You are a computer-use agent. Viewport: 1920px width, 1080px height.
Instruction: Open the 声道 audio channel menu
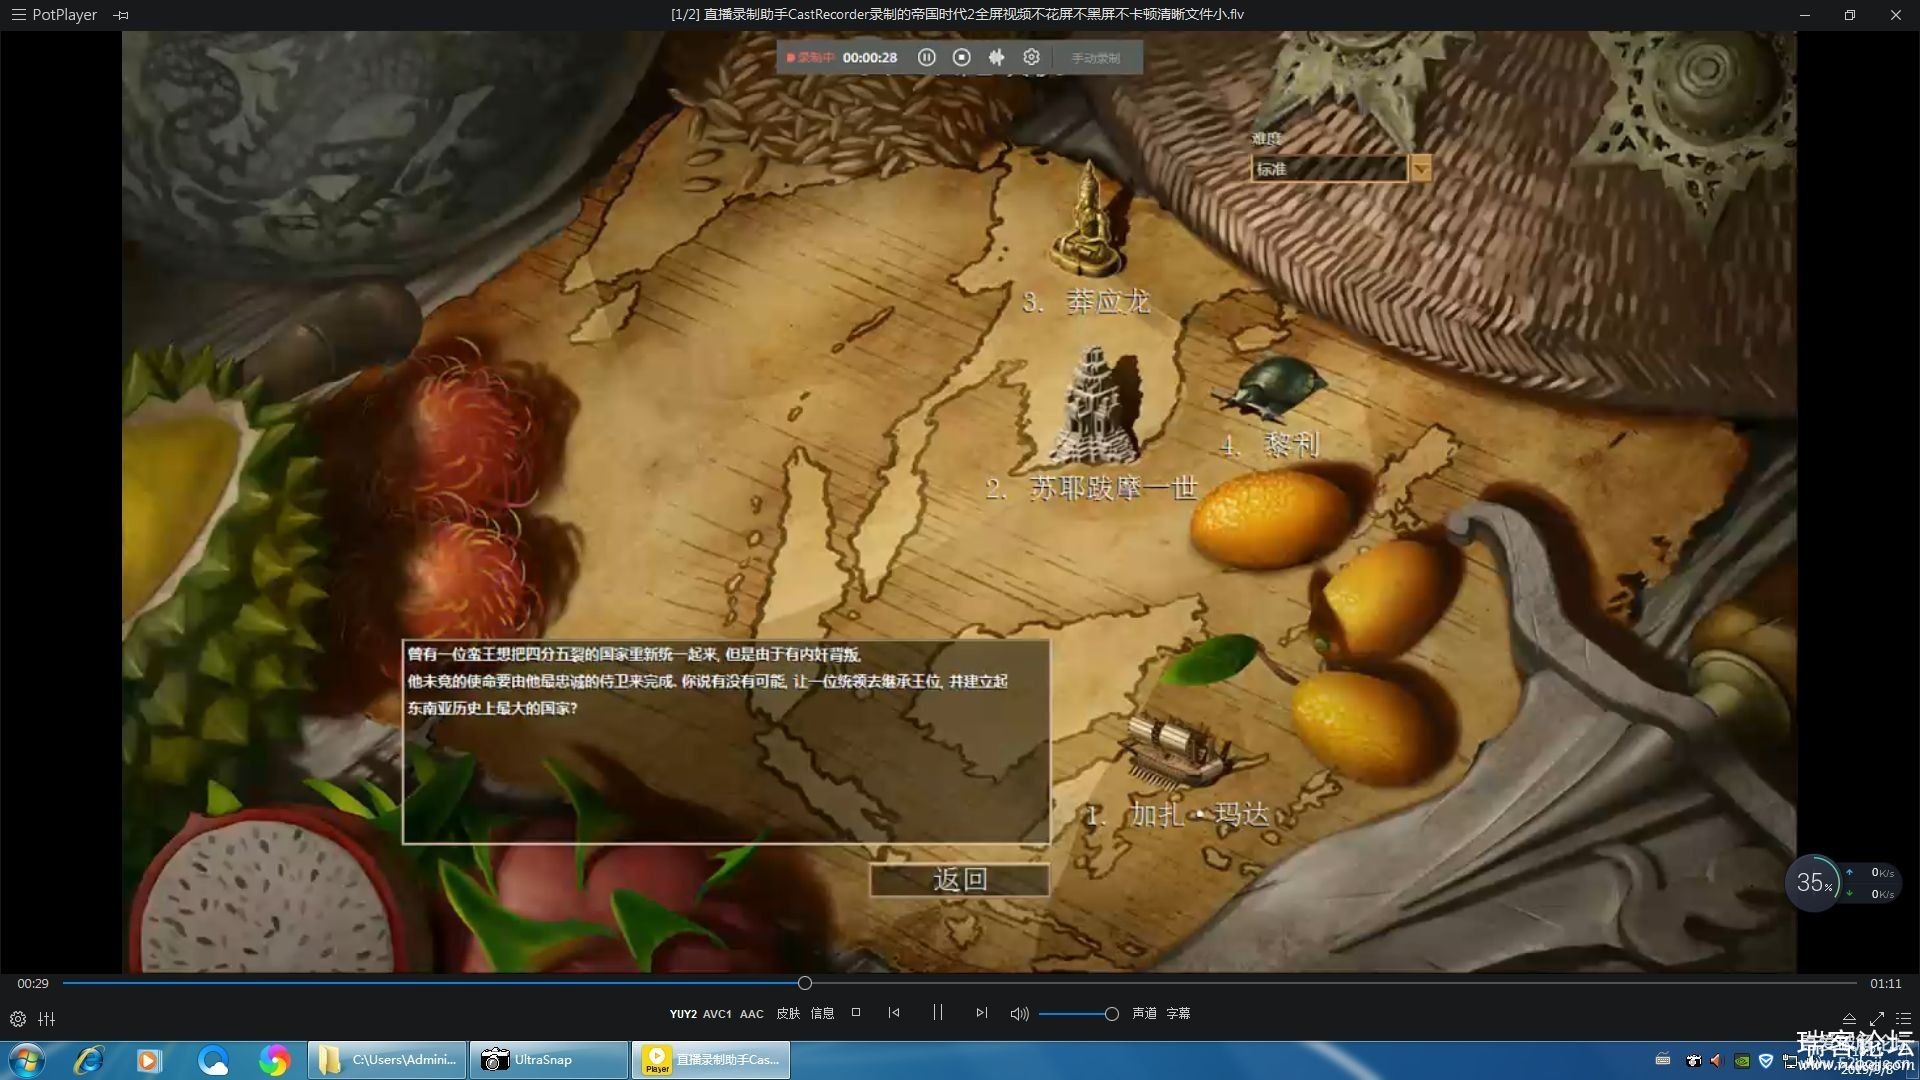click(1144, 1014)
